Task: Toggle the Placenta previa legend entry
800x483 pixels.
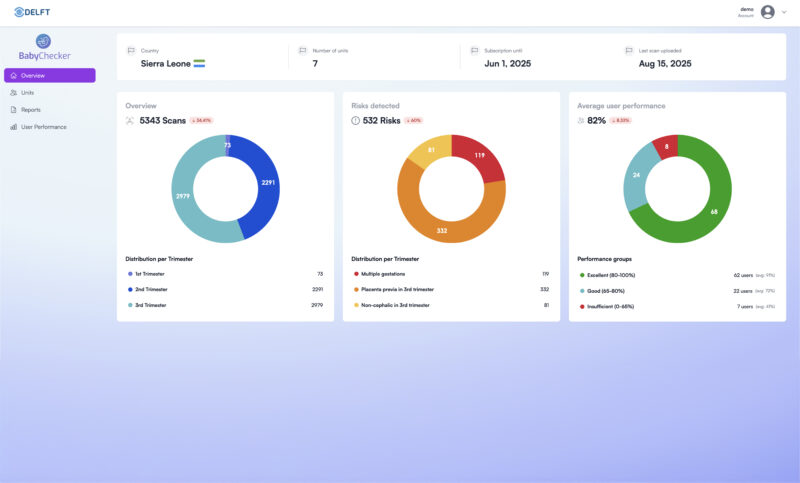Action: 394,289
